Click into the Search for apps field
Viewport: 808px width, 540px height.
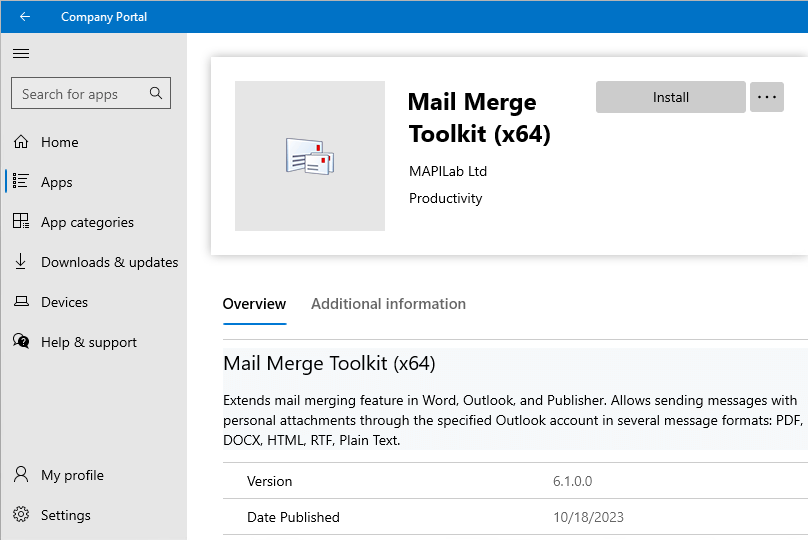80,94
